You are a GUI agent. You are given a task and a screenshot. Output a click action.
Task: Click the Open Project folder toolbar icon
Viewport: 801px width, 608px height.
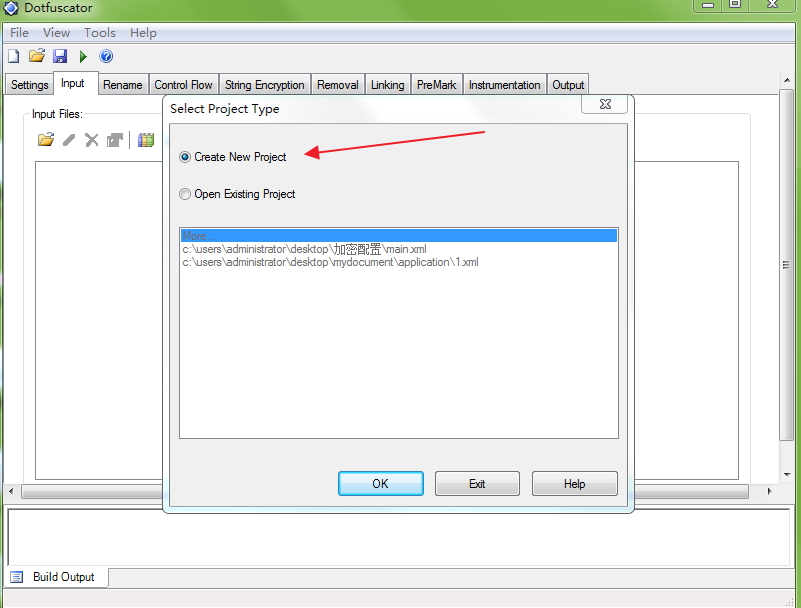point(37,56)
